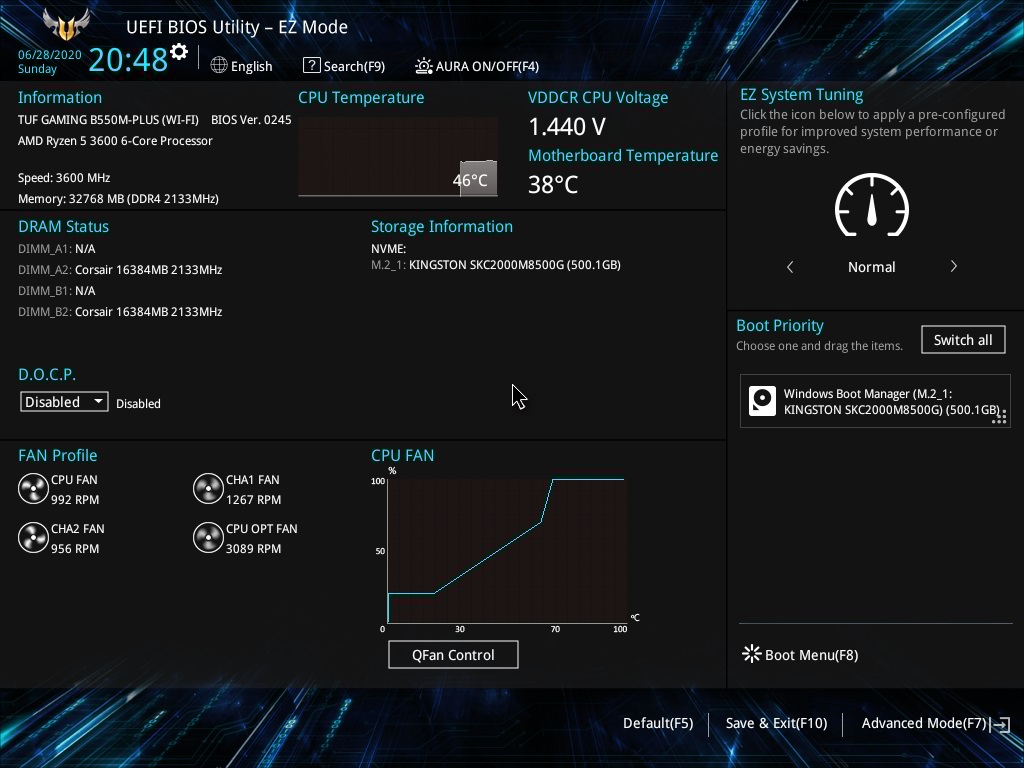The width and height of the screenshot is (1024, 768).
Task: Open the D.O.C.P. dropdown
Action: pos(64,401)
